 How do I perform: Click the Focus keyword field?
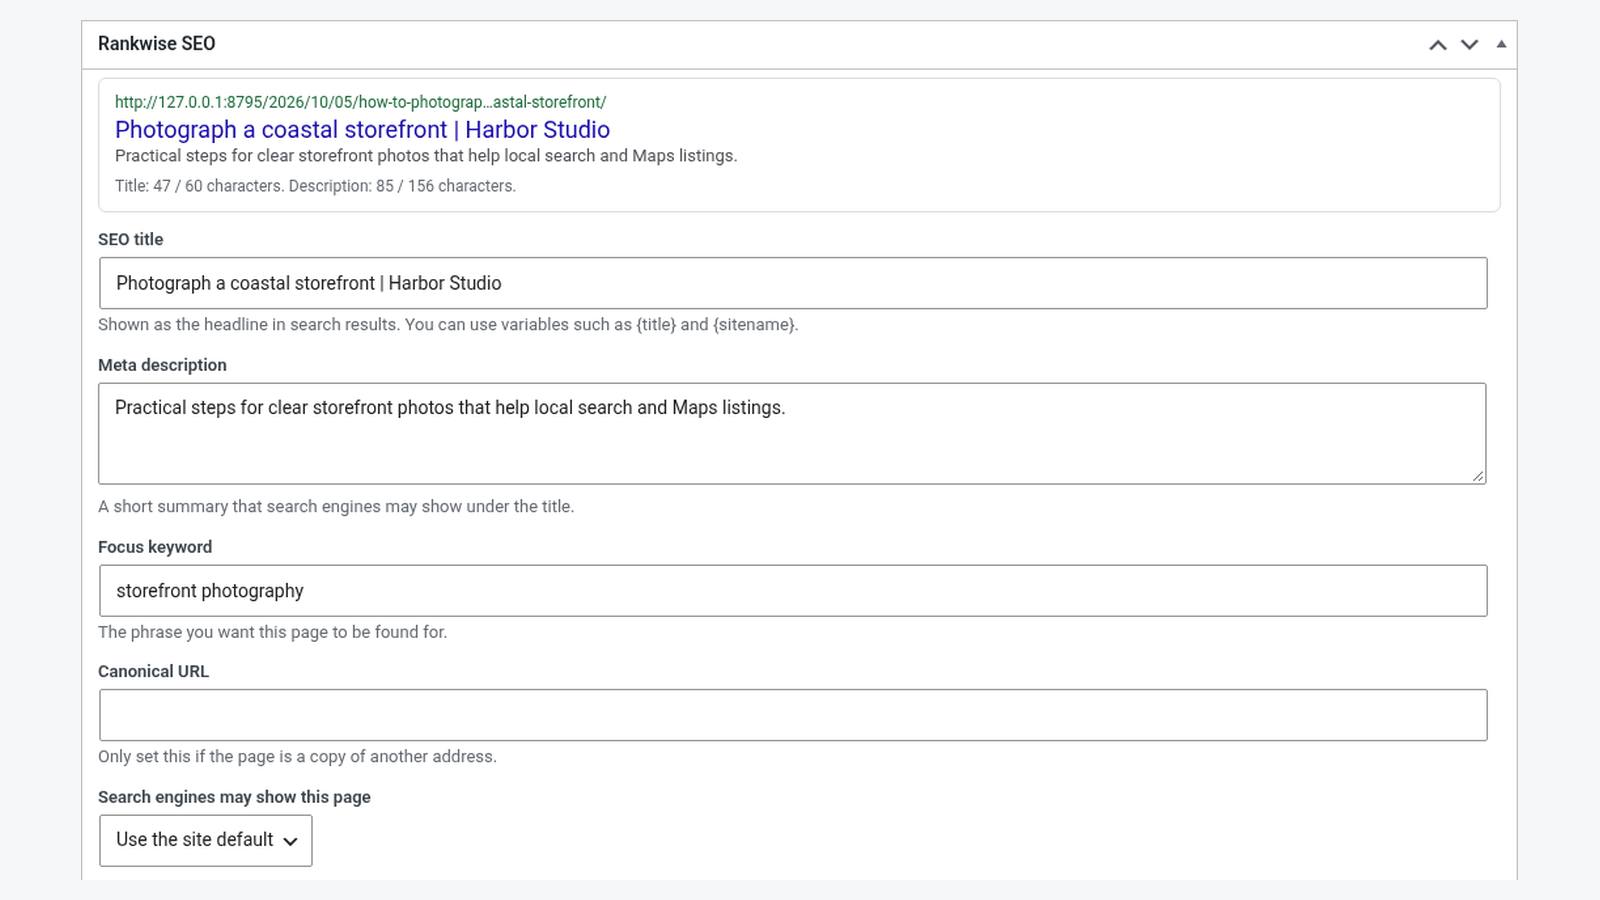pos(793,591)
